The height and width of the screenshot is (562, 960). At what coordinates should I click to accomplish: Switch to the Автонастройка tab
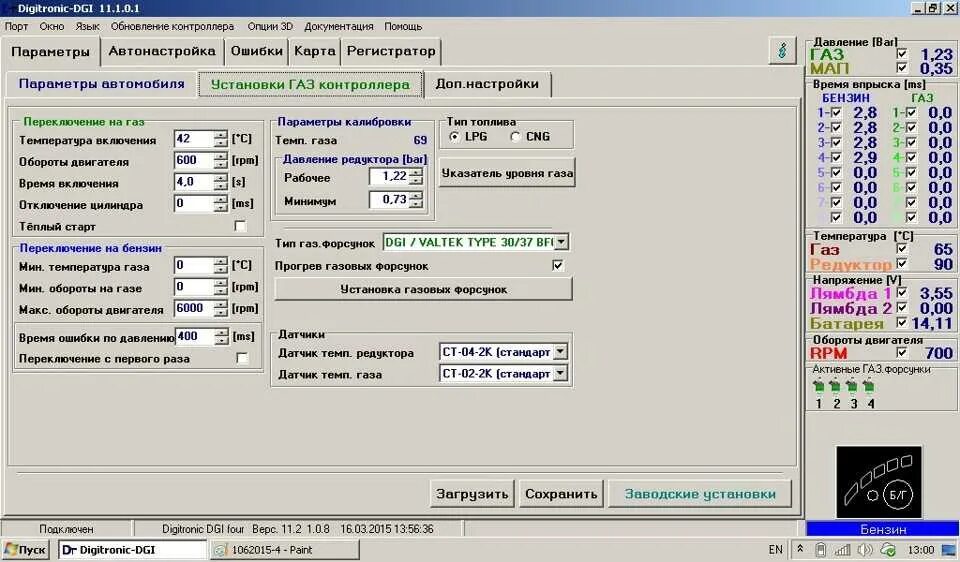tap(162, 51)
